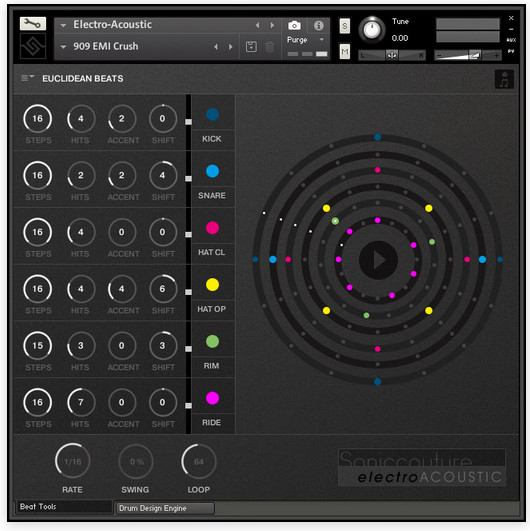
Task: Click the KICK track level fader handle
Action: click(188, 122)
